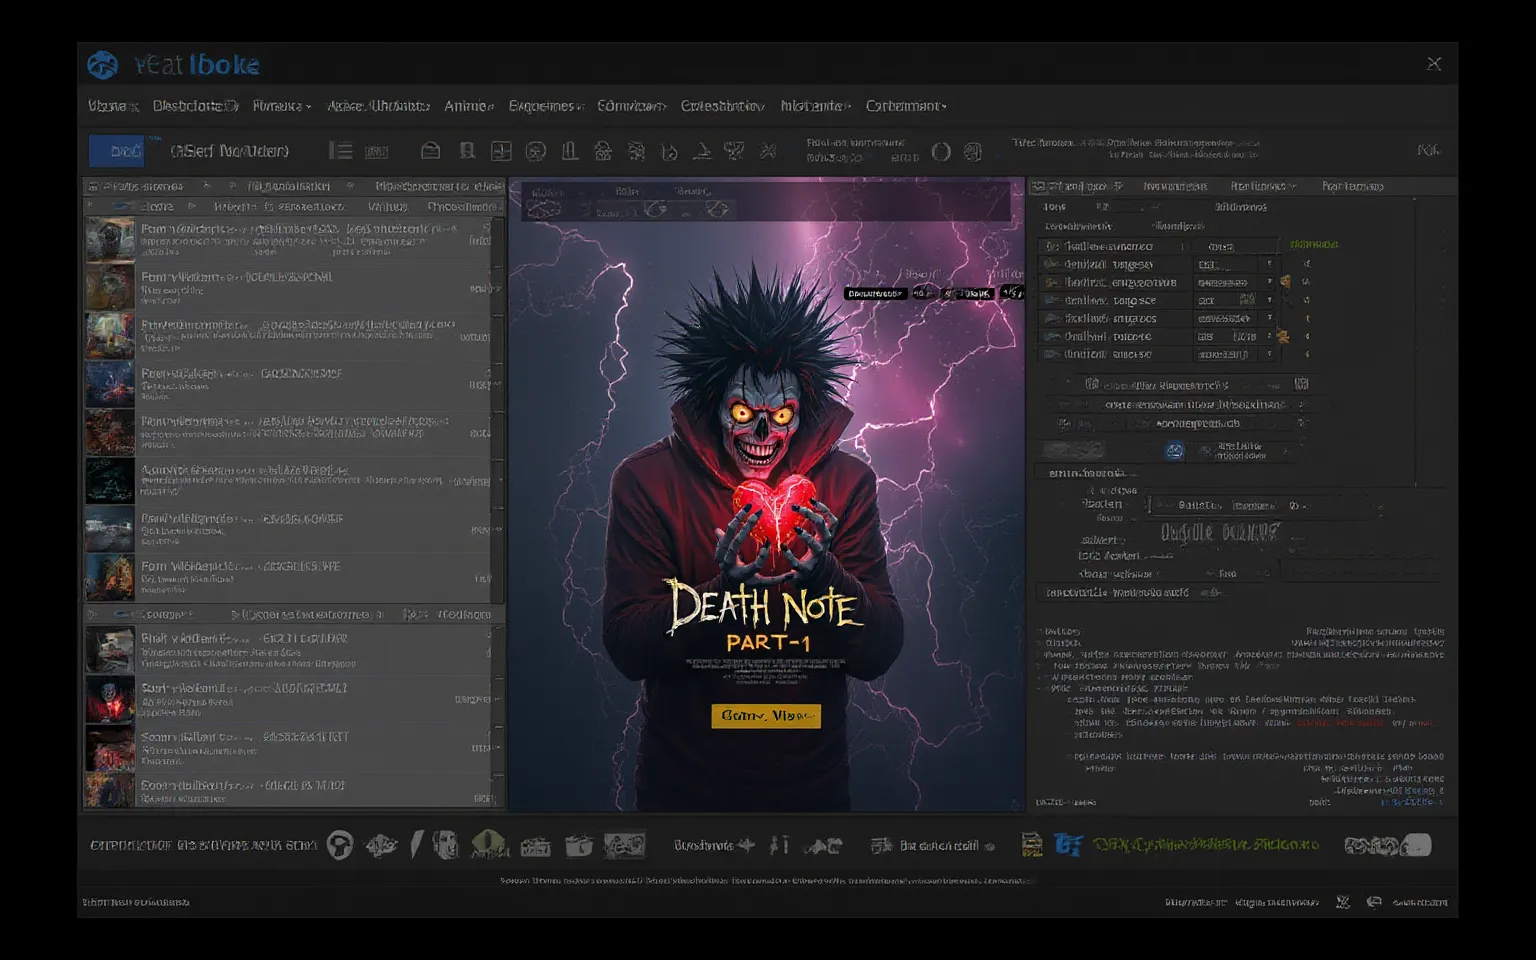Close the application with the X button
The width and height of the screenshot is (1536, 960).
[1434, 64]
